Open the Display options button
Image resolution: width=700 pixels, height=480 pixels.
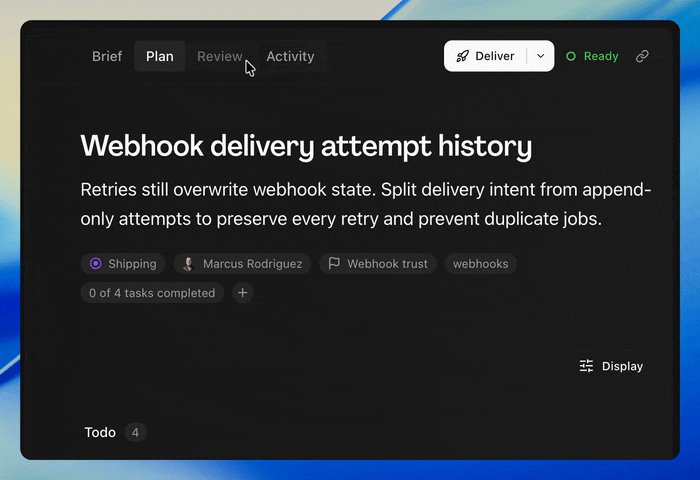(x=611, y=366)
